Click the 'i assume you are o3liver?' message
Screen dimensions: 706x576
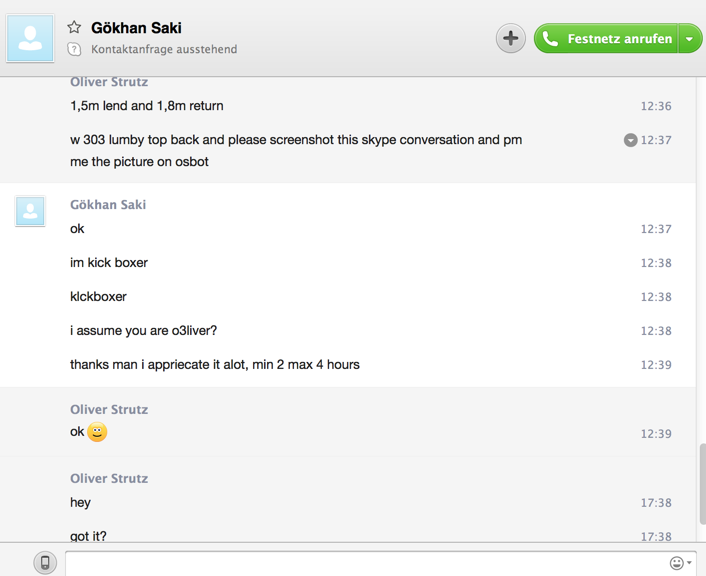143,331
